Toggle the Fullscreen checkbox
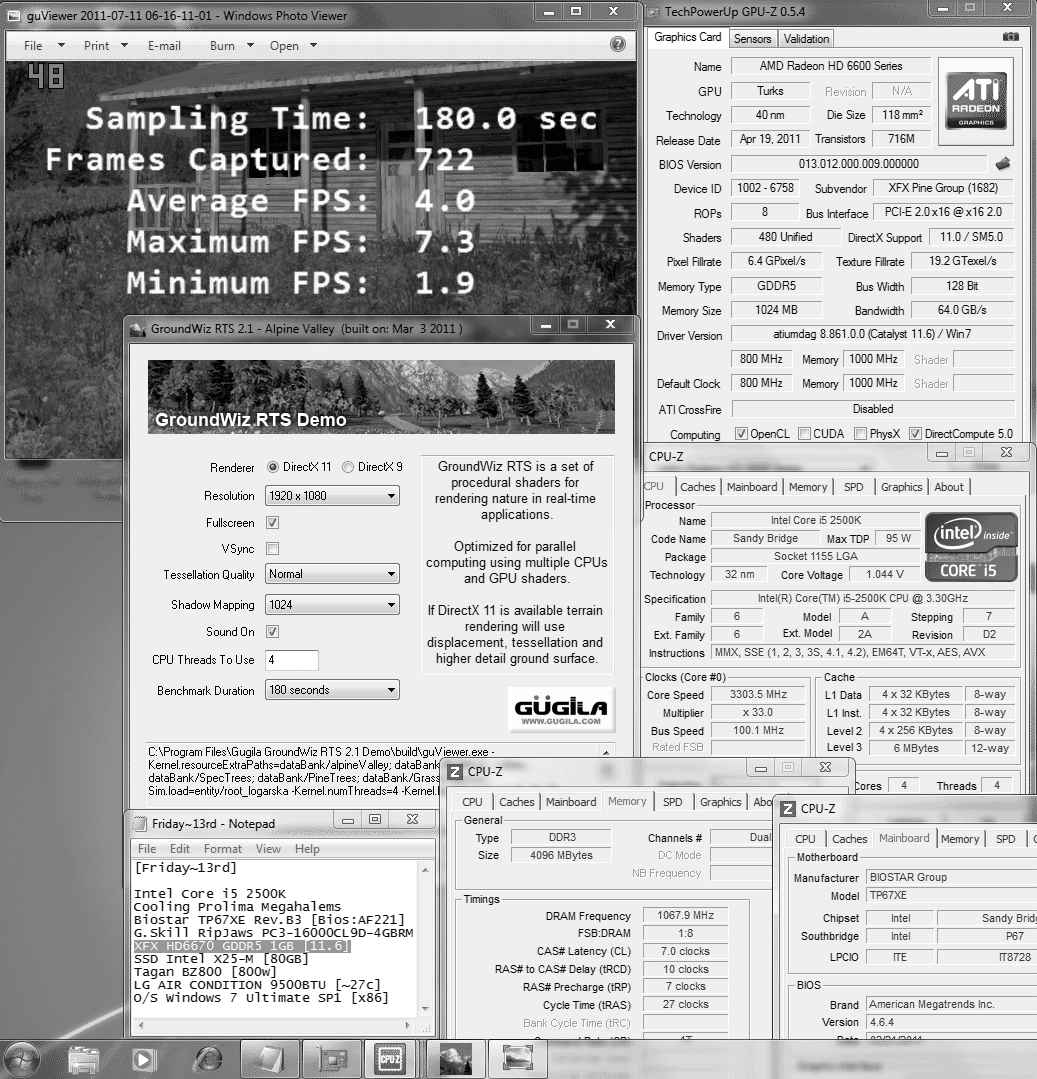The image size is (1037, 1079). tap(273, 523)
